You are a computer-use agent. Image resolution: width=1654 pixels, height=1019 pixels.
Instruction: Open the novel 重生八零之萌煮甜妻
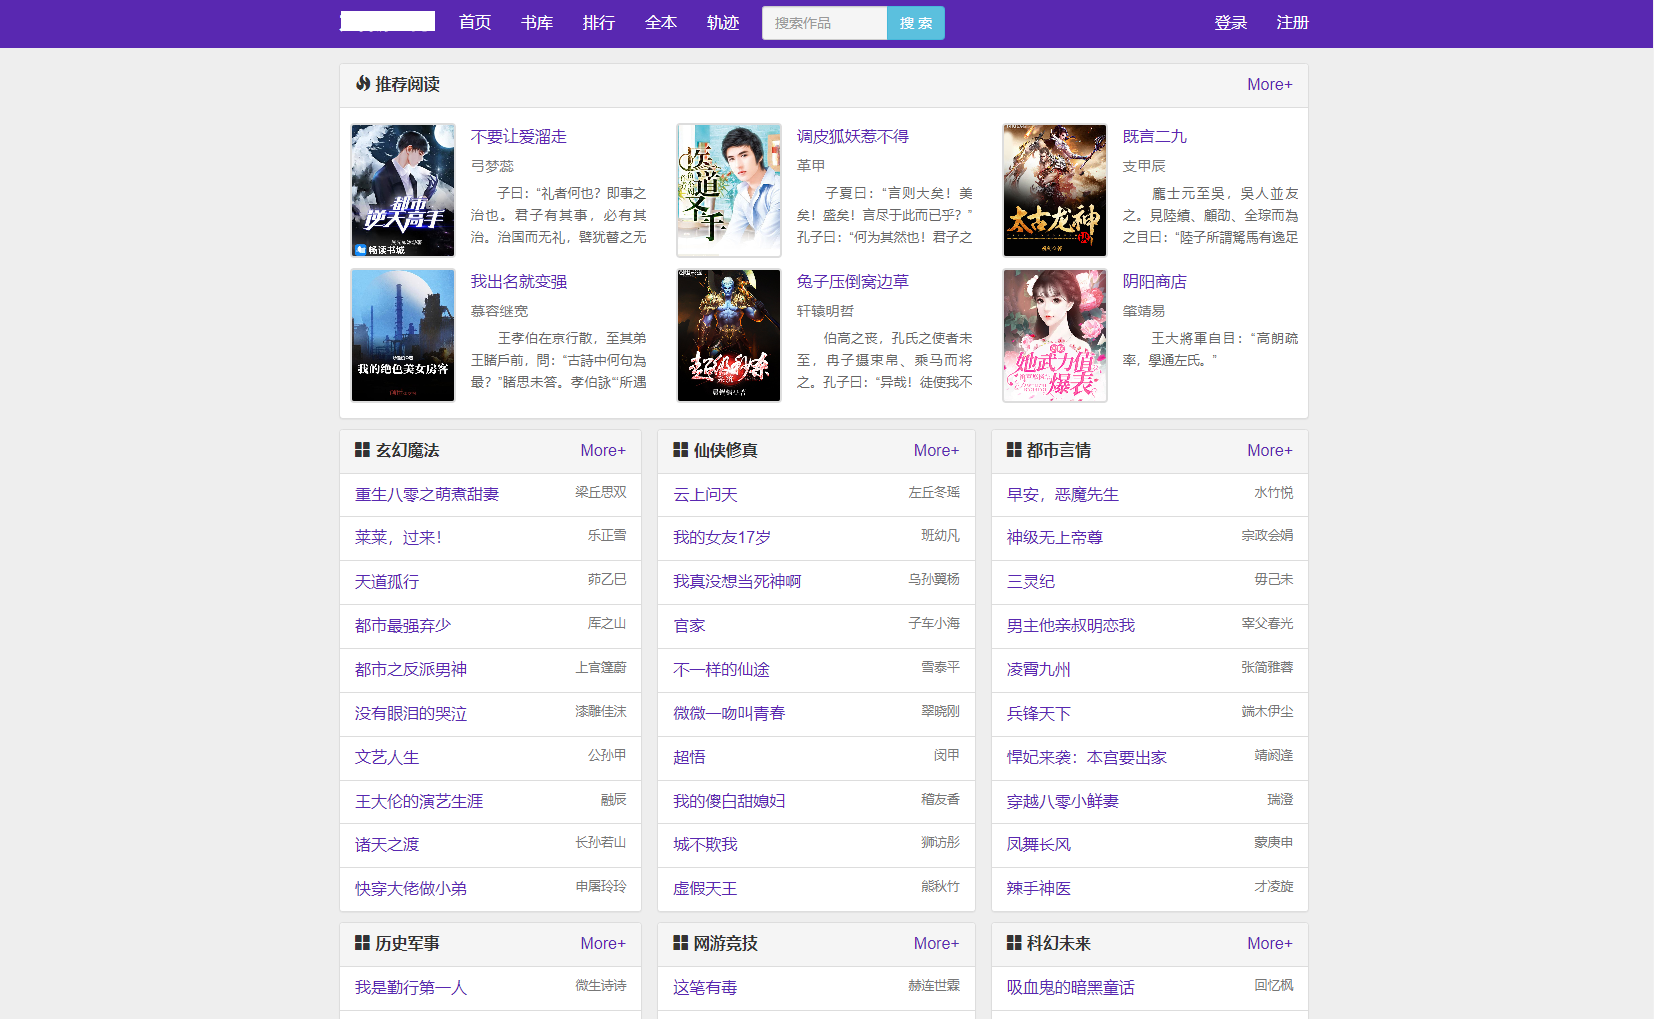[427, 495]
